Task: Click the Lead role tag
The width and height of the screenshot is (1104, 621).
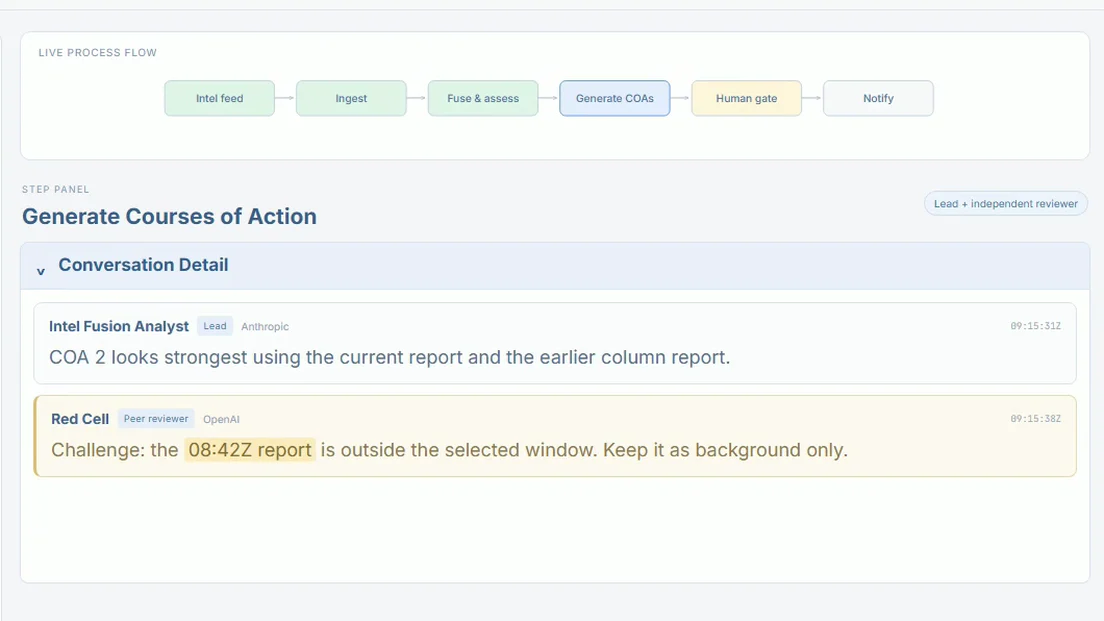Action: [215, 326]
